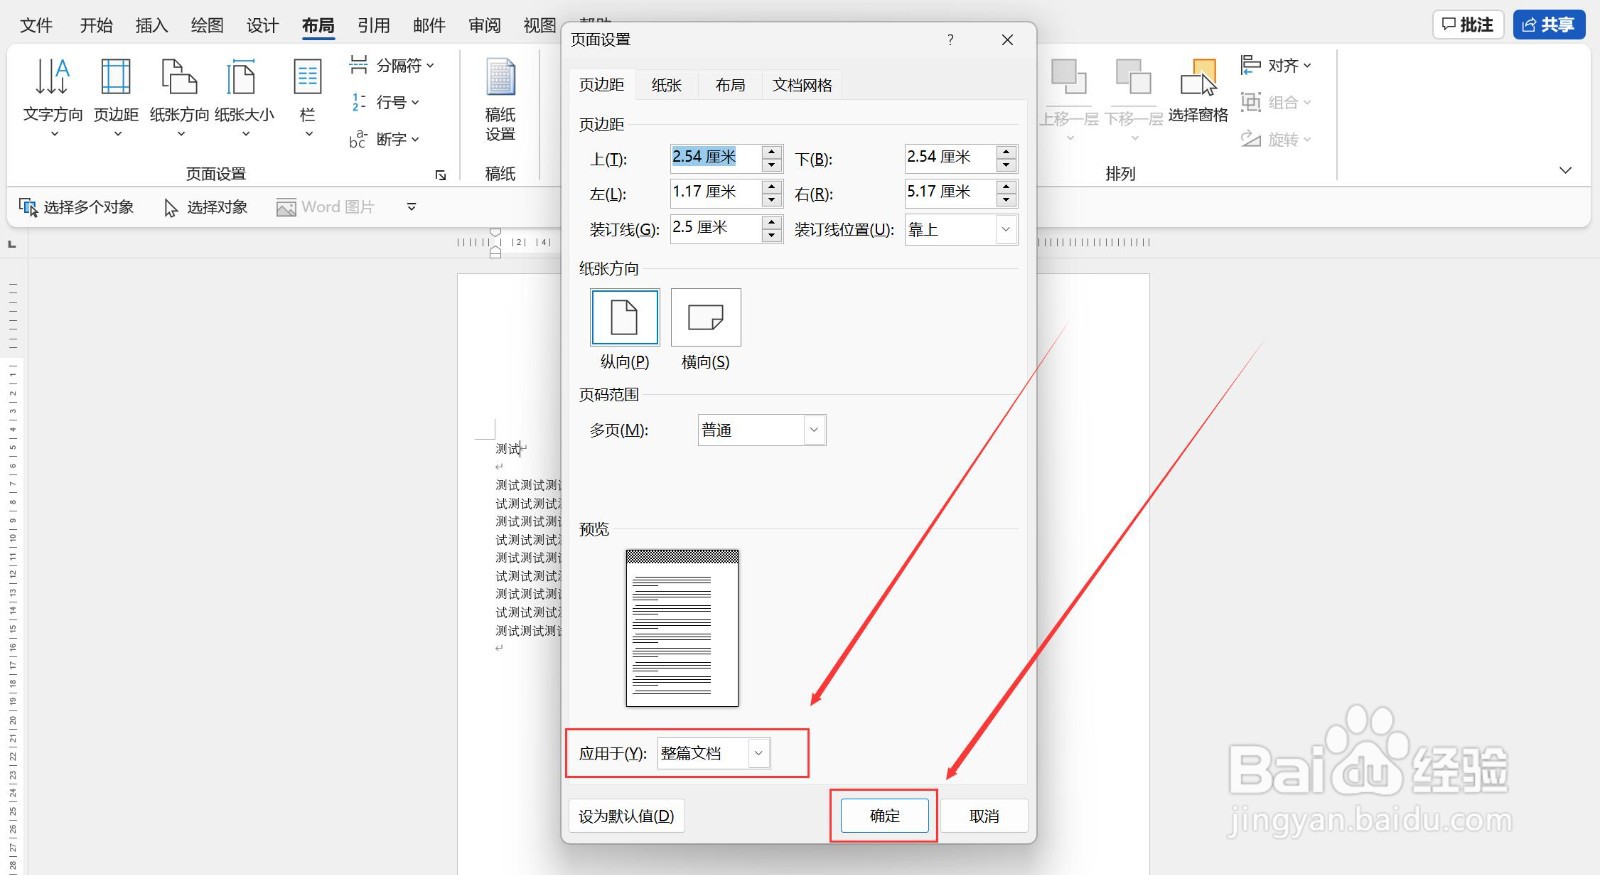Switch to the 审阅 ribbon tab

pyautogui.click(x=485, y=25)
